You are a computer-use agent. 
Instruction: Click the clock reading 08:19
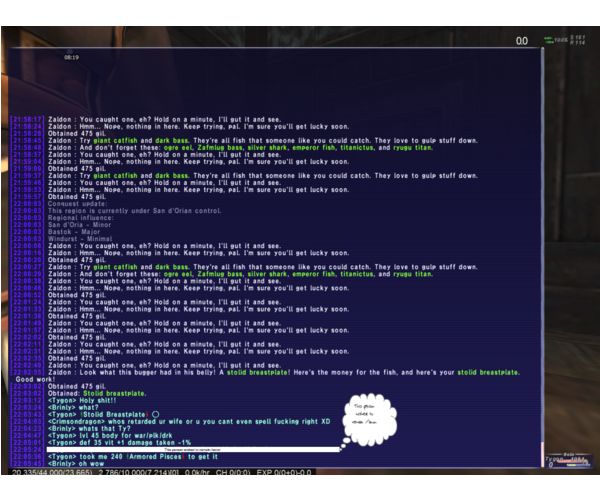71,57
